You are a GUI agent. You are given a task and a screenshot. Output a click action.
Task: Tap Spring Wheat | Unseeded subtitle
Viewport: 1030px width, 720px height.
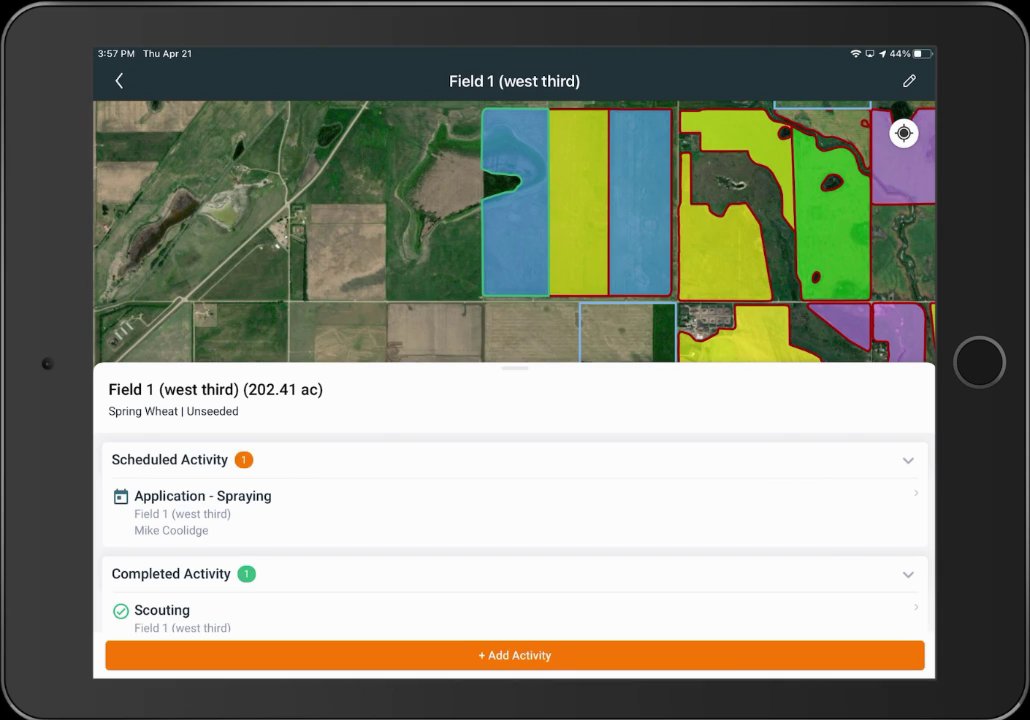pyautogui.click(x=173, y=411)
